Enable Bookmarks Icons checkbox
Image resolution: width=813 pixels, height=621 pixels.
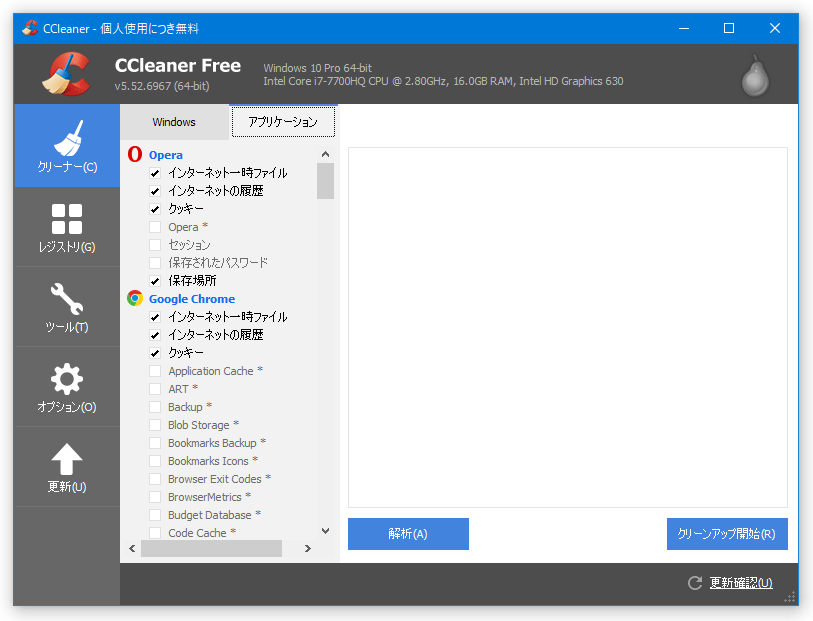[x=155, y=461]
